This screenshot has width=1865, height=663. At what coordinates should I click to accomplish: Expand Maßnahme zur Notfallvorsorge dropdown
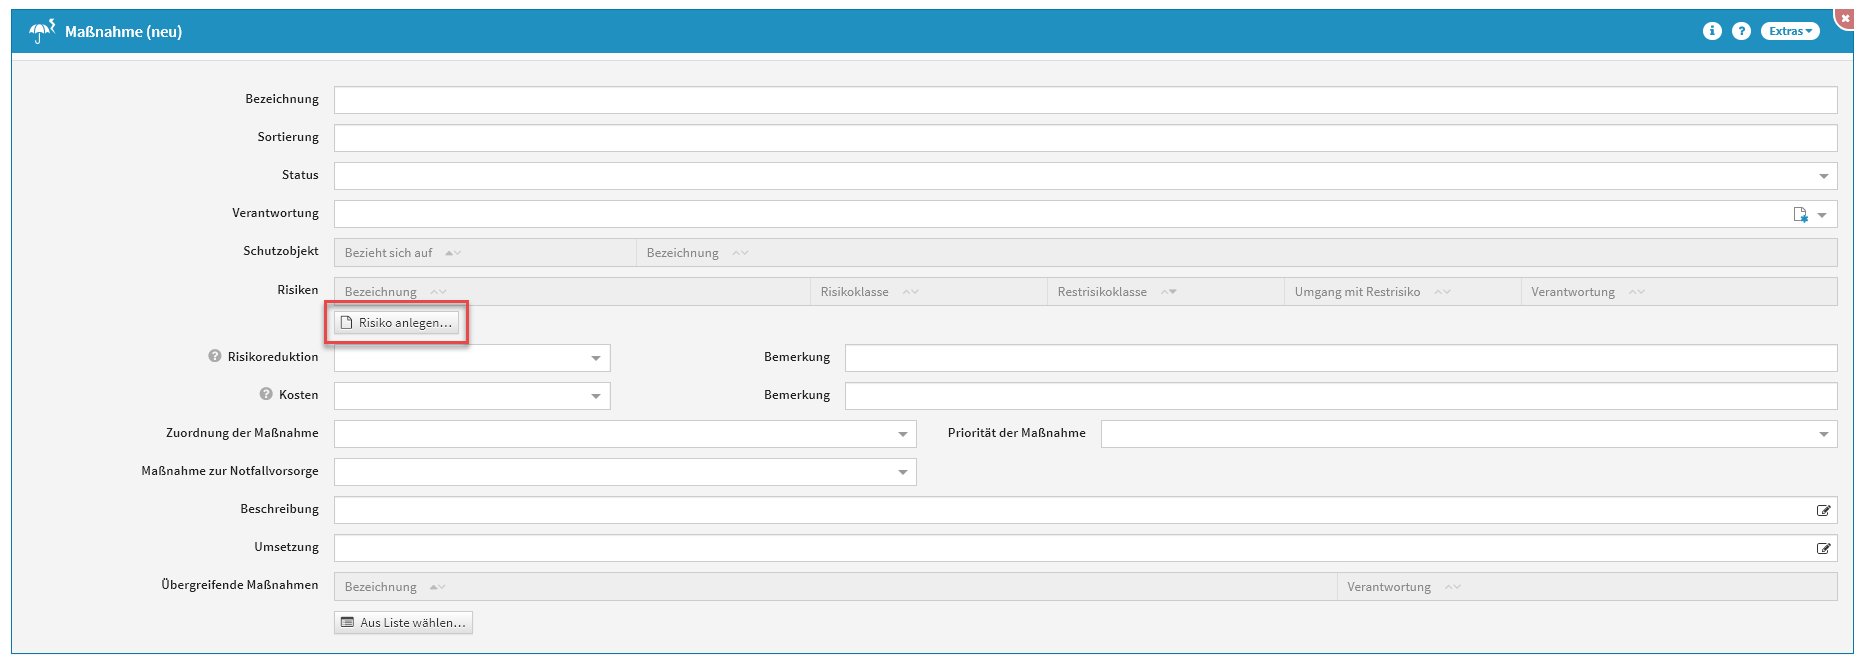[x=902, y=472]
